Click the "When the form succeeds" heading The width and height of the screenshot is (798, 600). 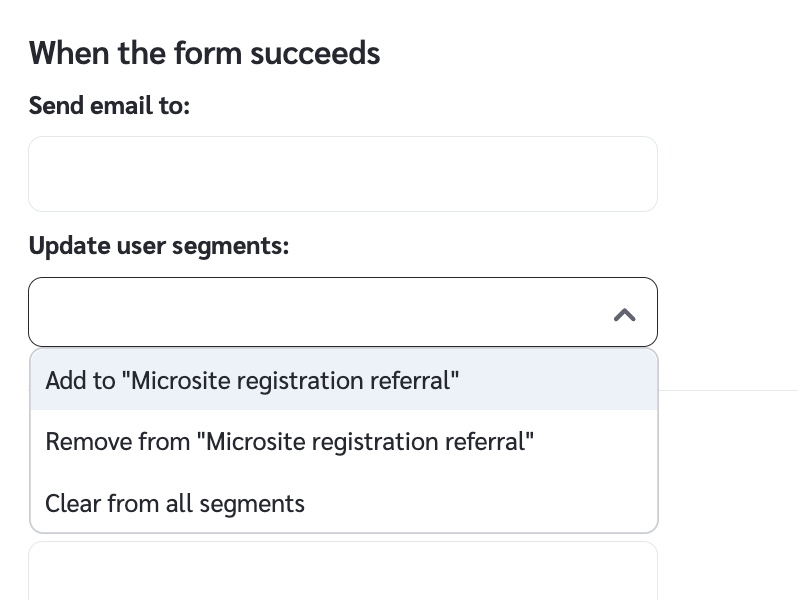(204, 53)
